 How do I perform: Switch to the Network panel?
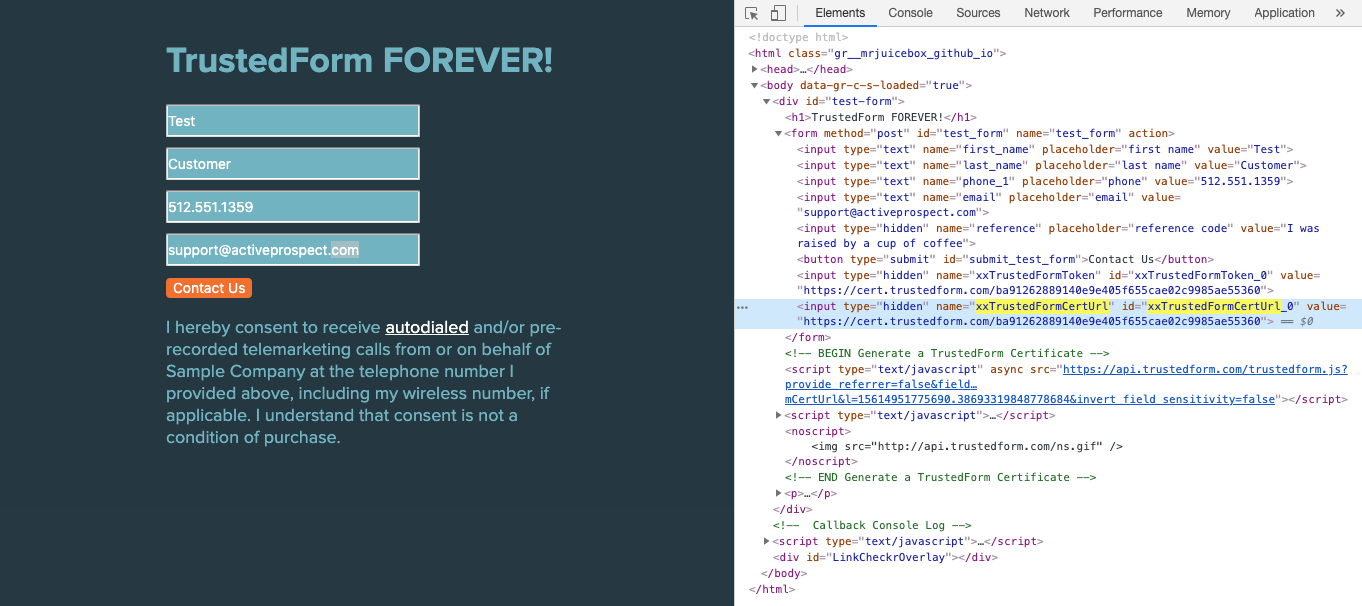tap(1046, 13)
